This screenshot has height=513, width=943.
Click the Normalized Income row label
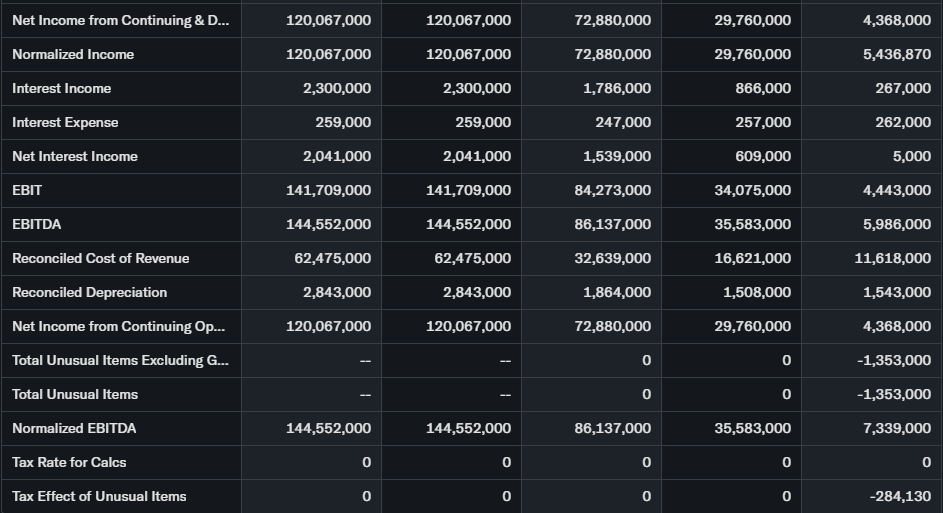73,54
